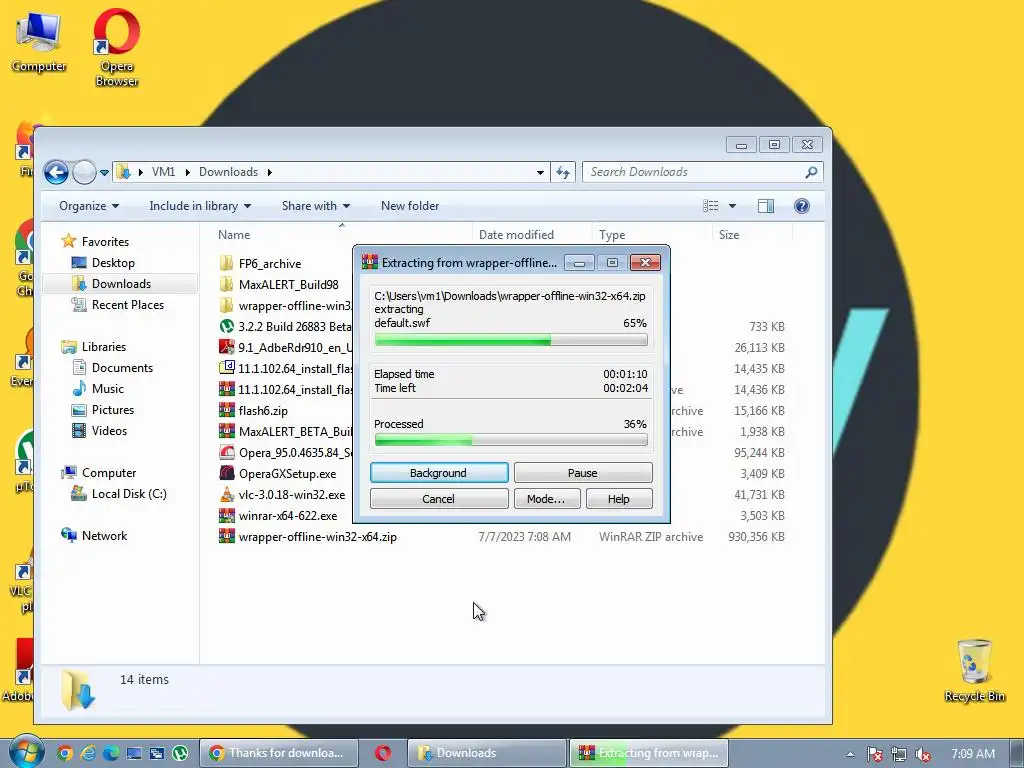Click Background button in extraction dialog
This screenshot has width=1024, height=768.
tap(439, 473)
